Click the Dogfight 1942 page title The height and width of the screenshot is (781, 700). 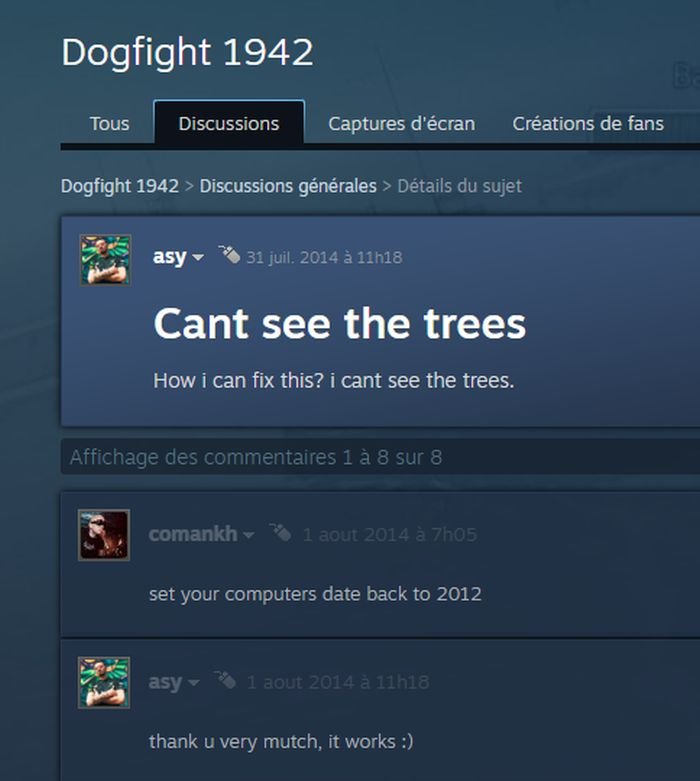(x=187, y=52)
